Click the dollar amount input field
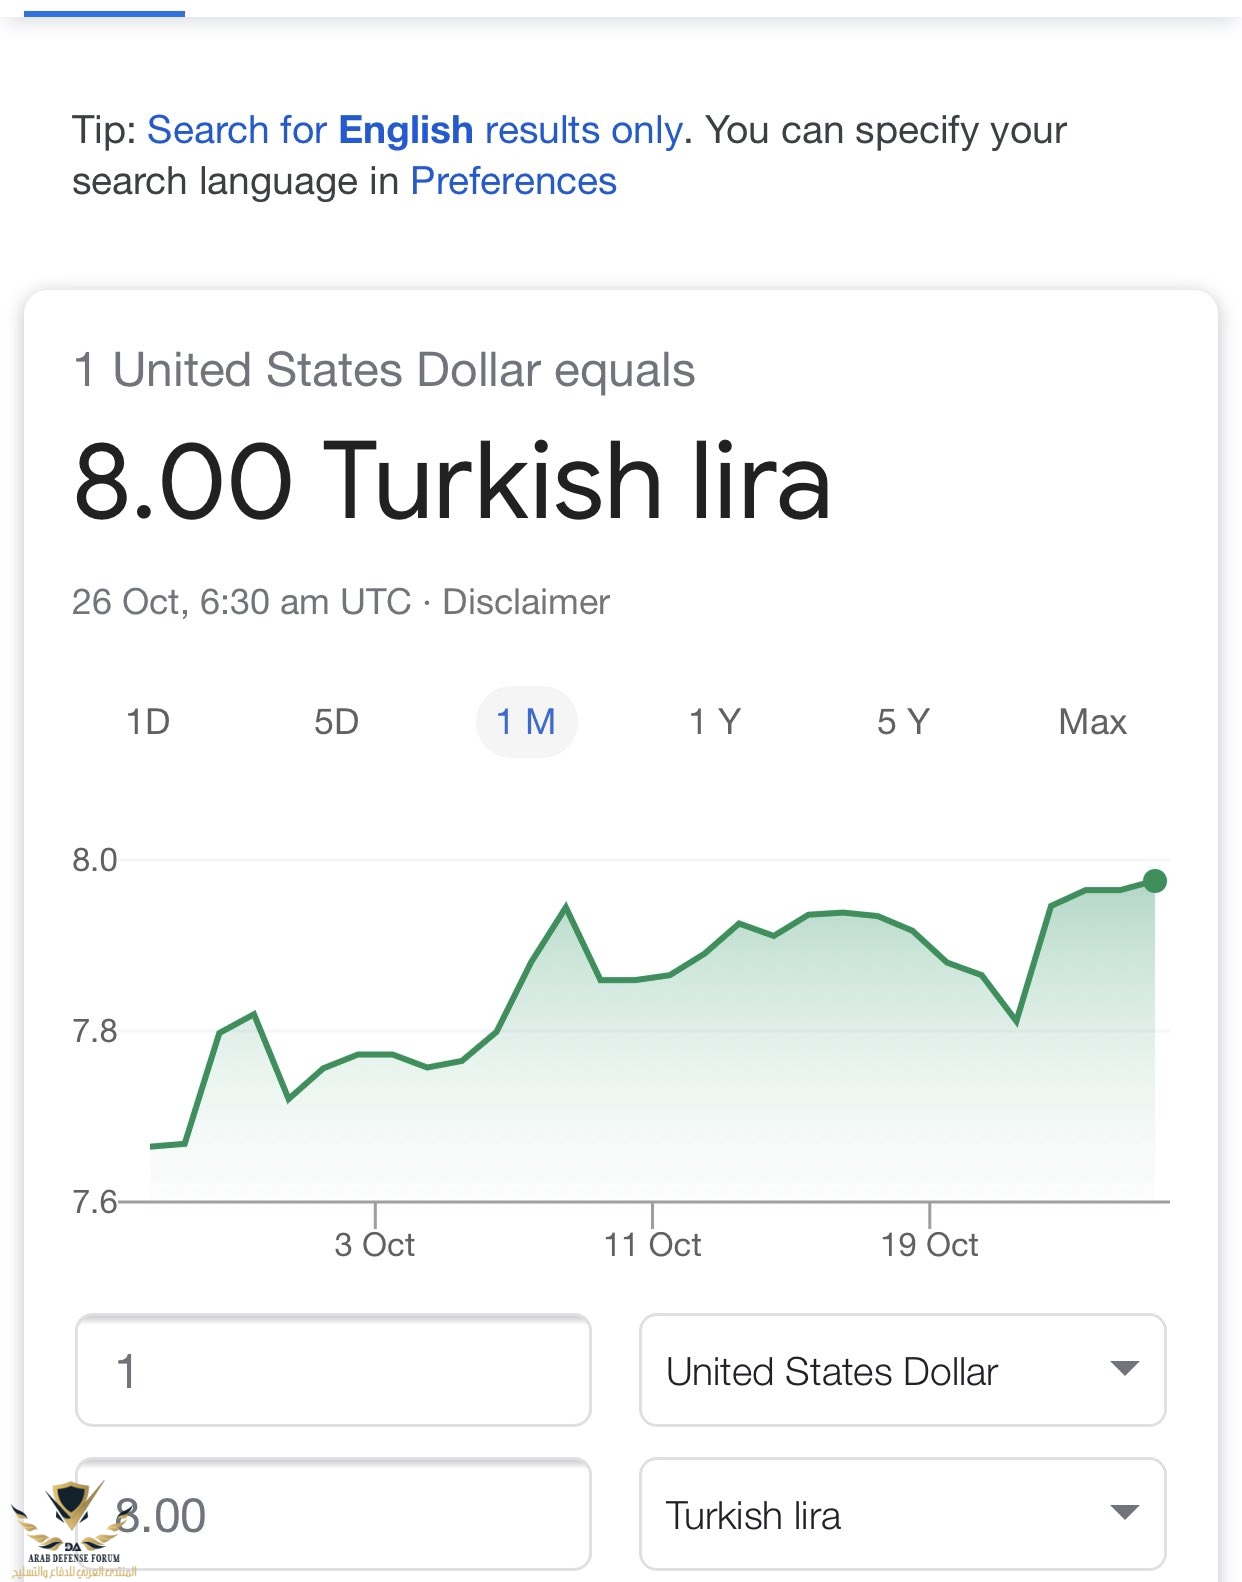Screen dimensions: 1242x1582 tap(333, 1371)
